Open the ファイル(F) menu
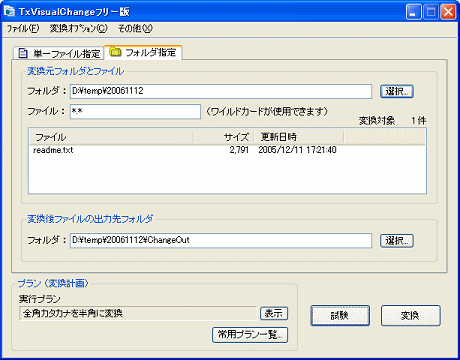The width and height of the screenshot is (460, 360). pos(23,28)
